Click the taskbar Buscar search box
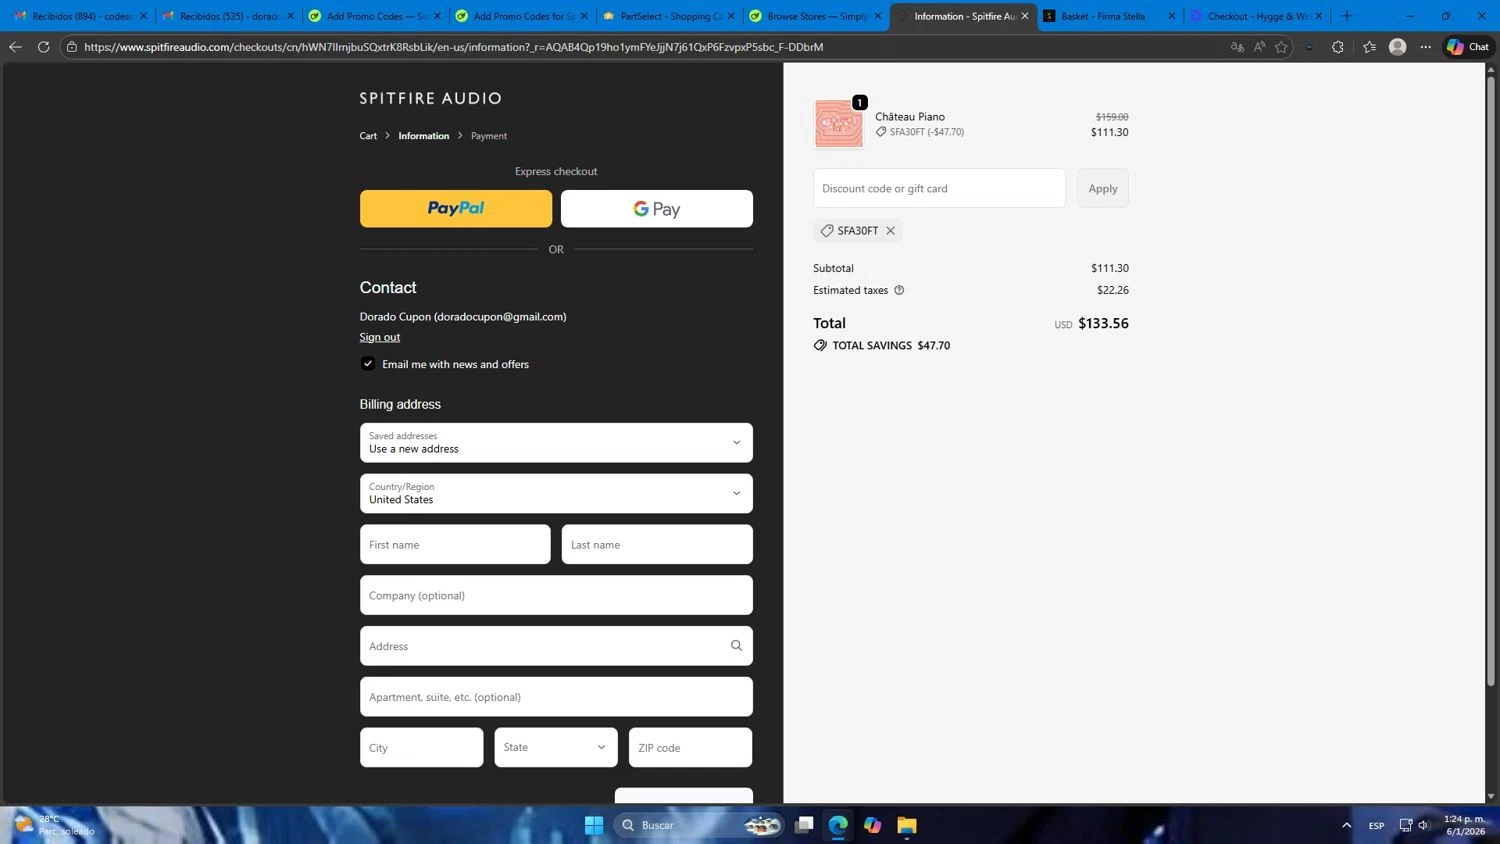Screen dimensions: 1500x844 click(x=701, y=825)
